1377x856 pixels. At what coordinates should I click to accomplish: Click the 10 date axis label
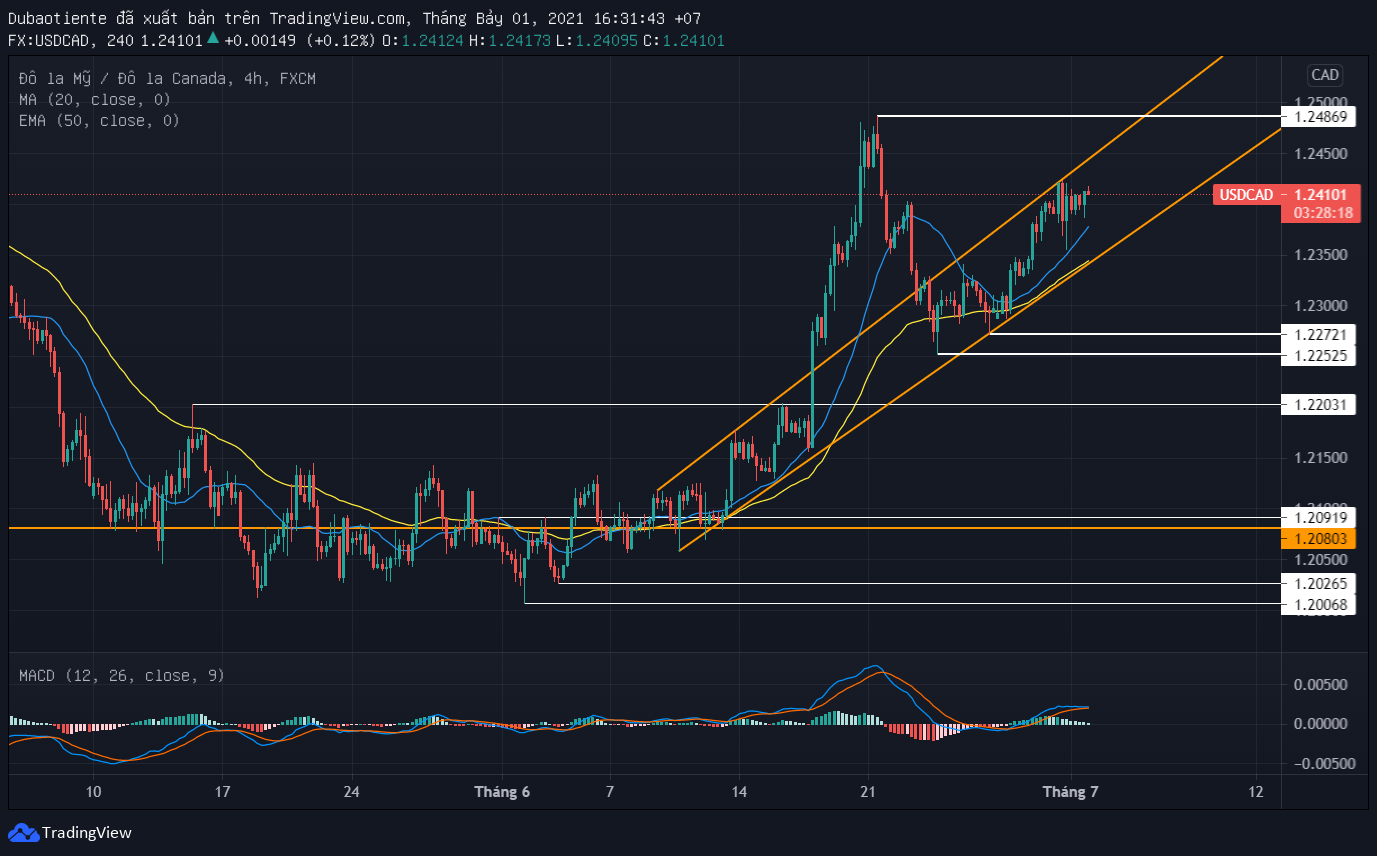coord(93,792)
